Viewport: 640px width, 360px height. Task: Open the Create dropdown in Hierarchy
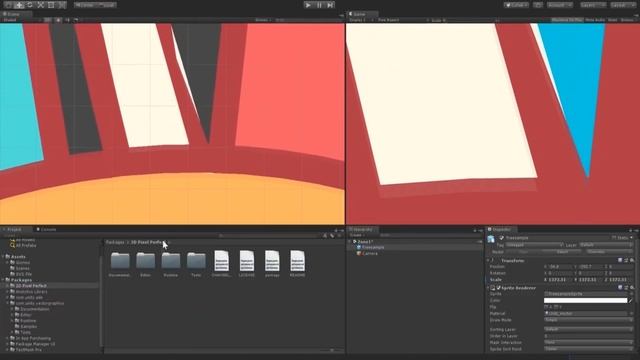pos(357,236)
